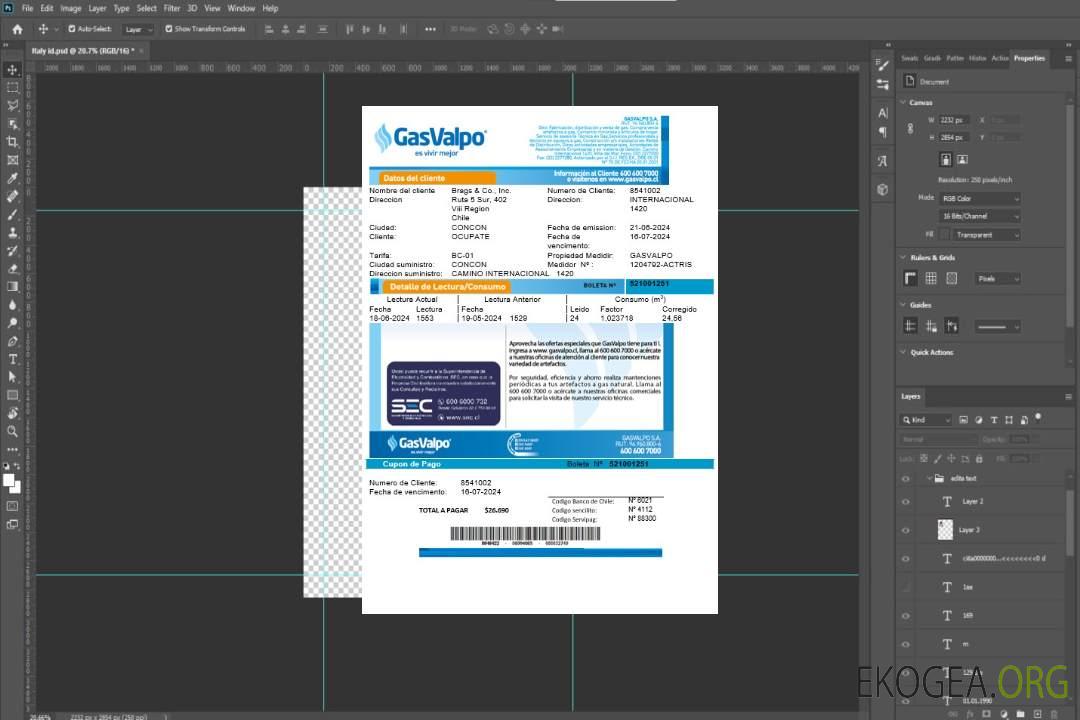Select the Rectangular Marquee tool
Image resolution: width=1080 pixels, height=720 pixels.
pos(12,88)
